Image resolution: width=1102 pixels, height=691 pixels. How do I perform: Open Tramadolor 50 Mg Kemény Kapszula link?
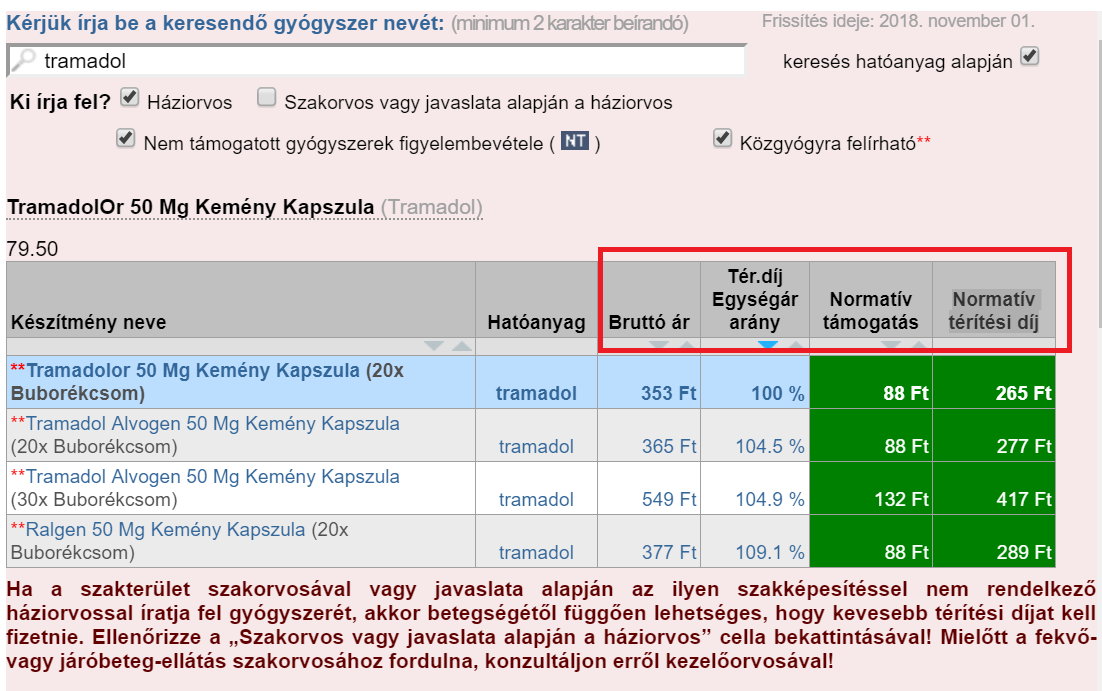193,370
